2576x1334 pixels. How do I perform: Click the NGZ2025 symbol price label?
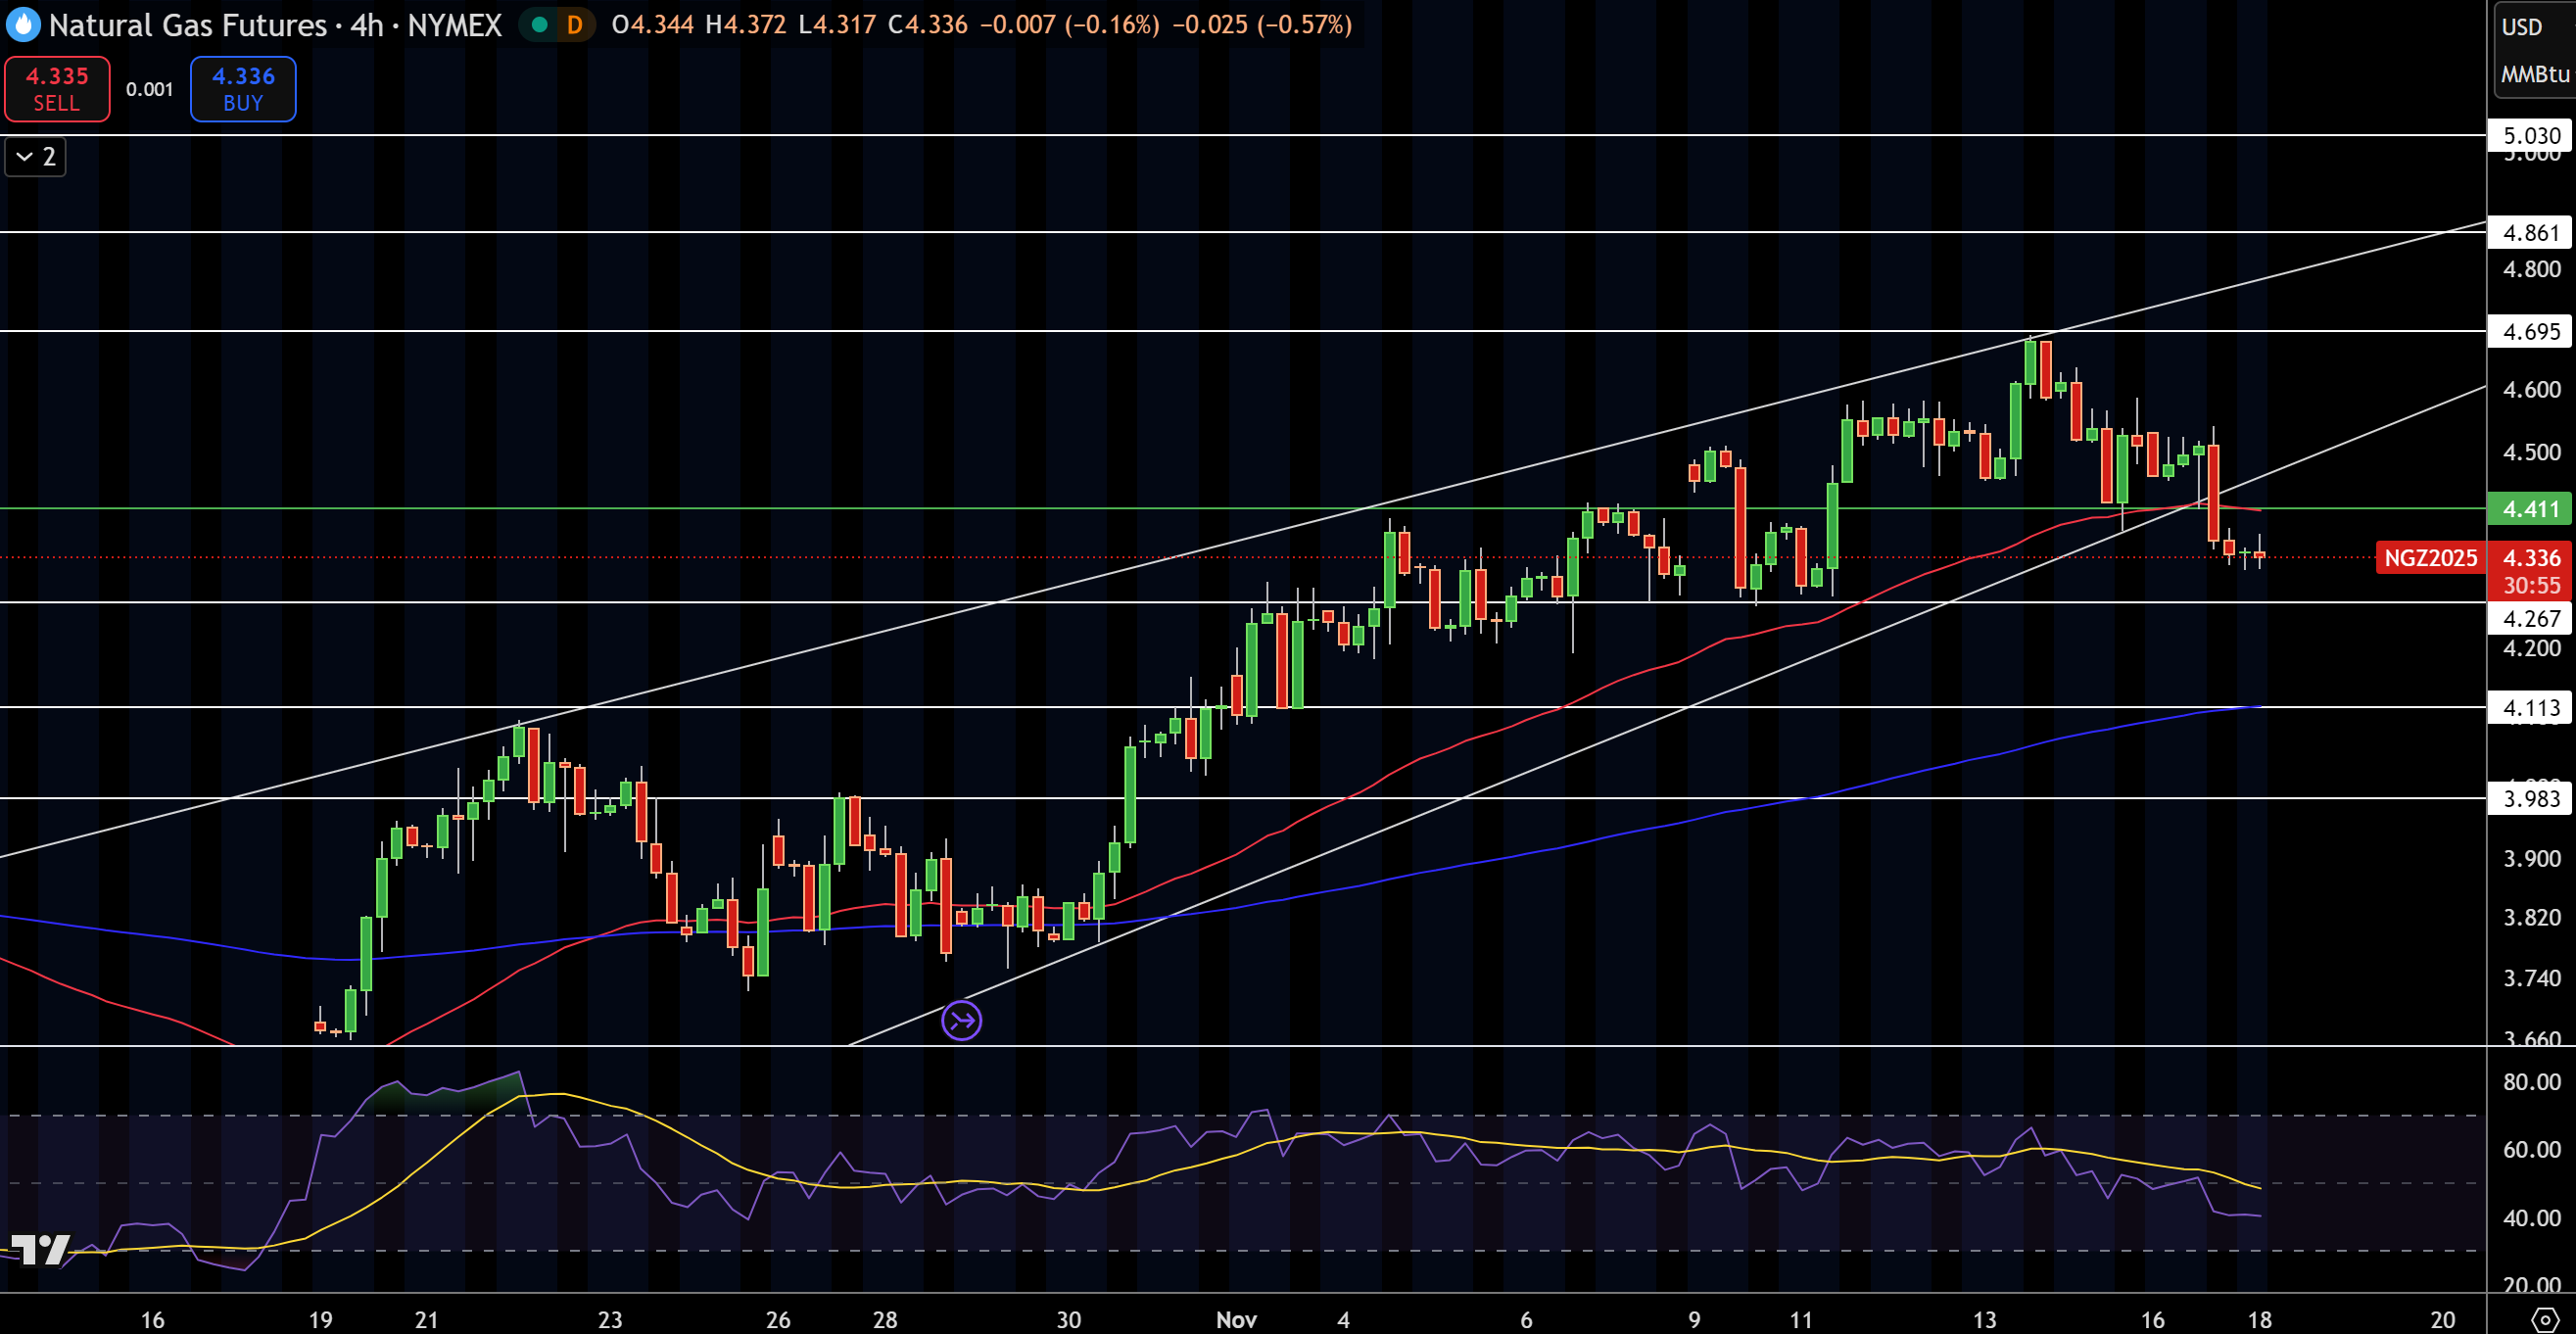coord(2429,558)
